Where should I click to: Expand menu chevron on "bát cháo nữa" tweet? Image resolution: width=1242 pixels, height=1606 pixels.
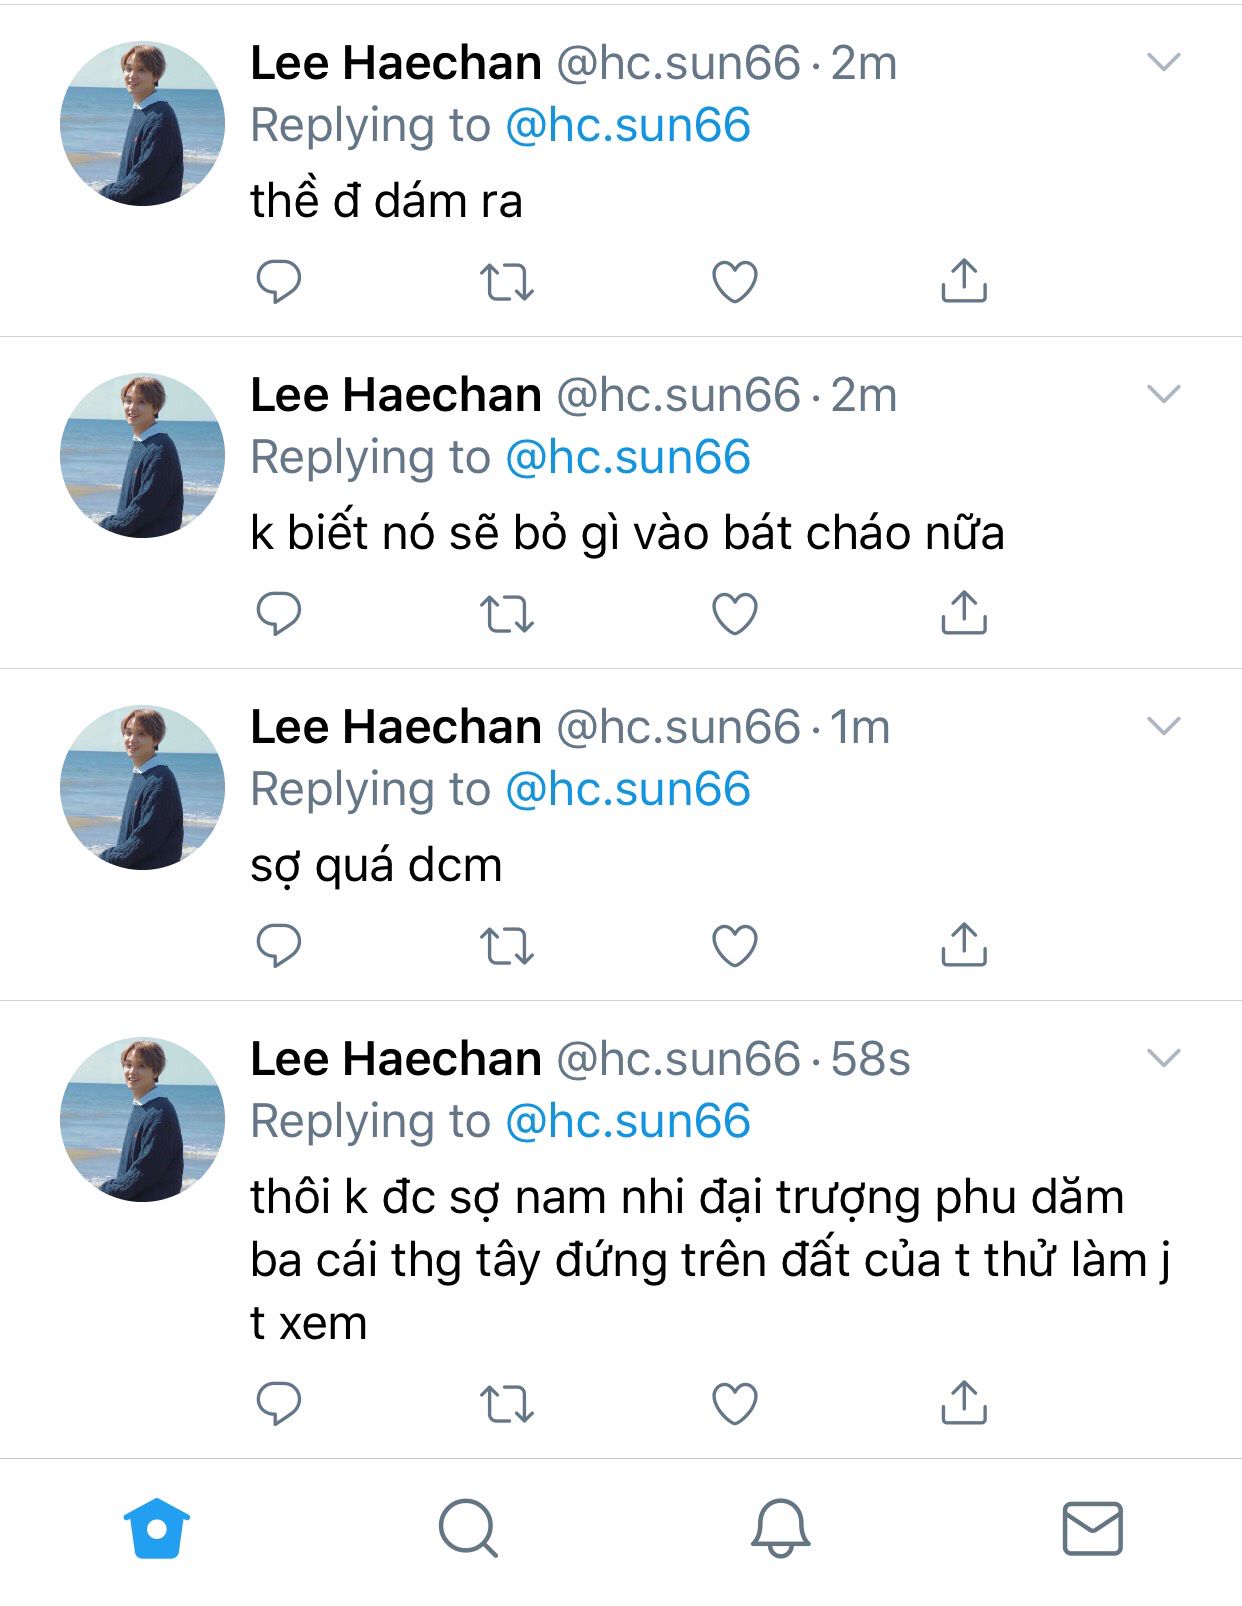pyautogui.click(x=1164, y=394)
